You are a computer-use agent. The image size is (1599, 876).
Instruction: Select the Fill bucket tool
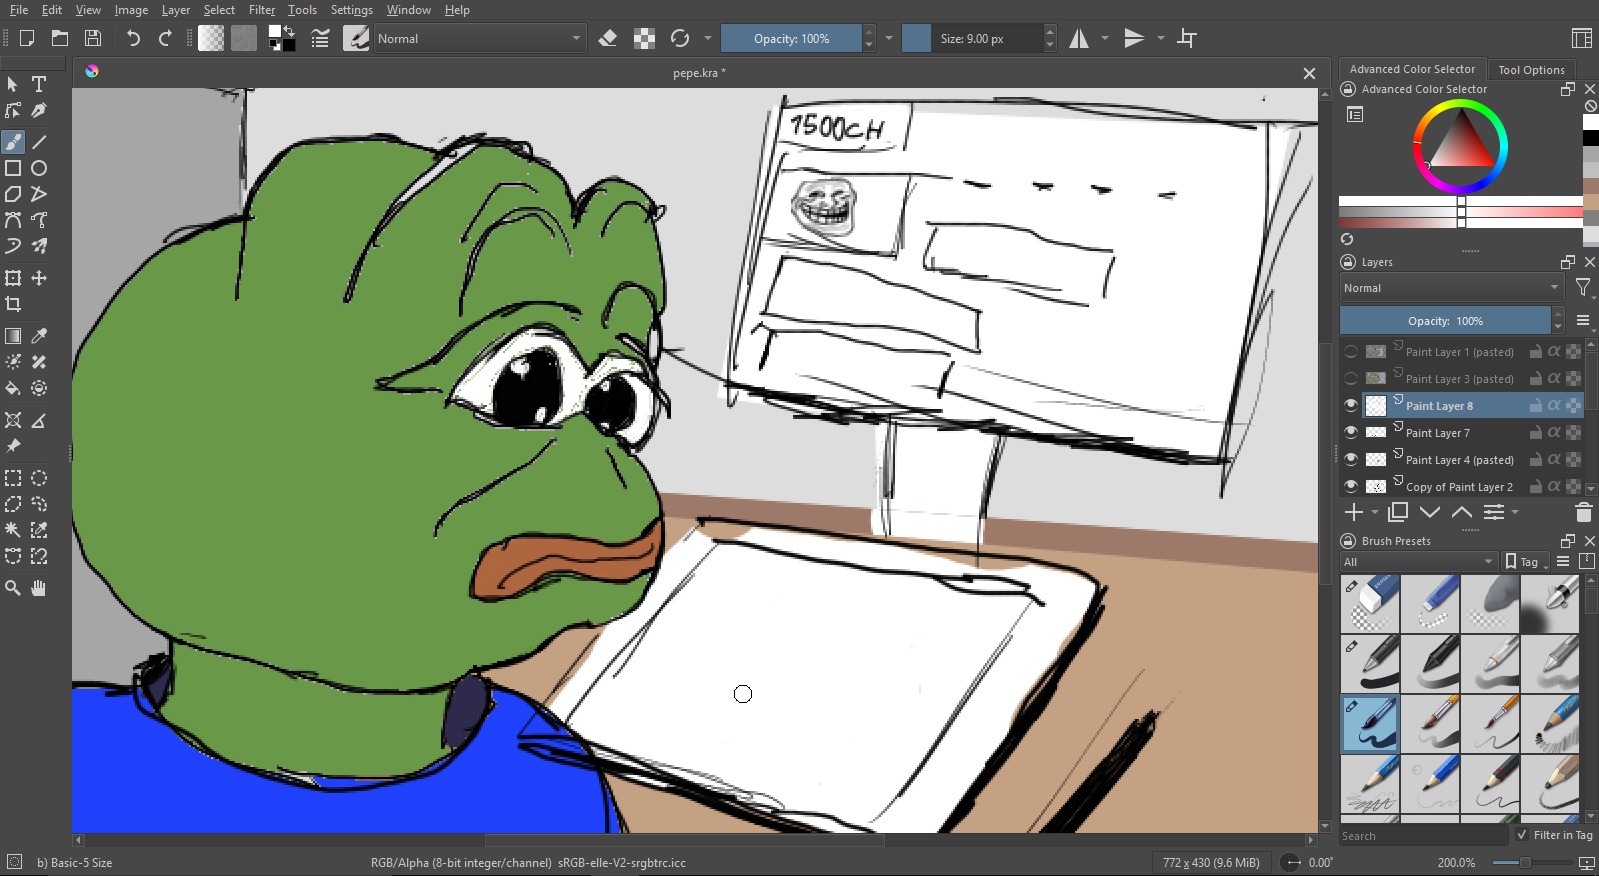click(x=13, y=388)
